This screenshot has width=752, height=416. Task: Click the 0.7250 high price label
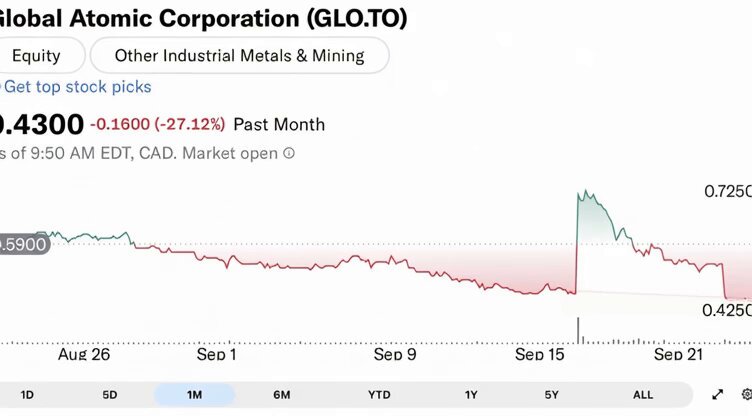tap(728, 191)
